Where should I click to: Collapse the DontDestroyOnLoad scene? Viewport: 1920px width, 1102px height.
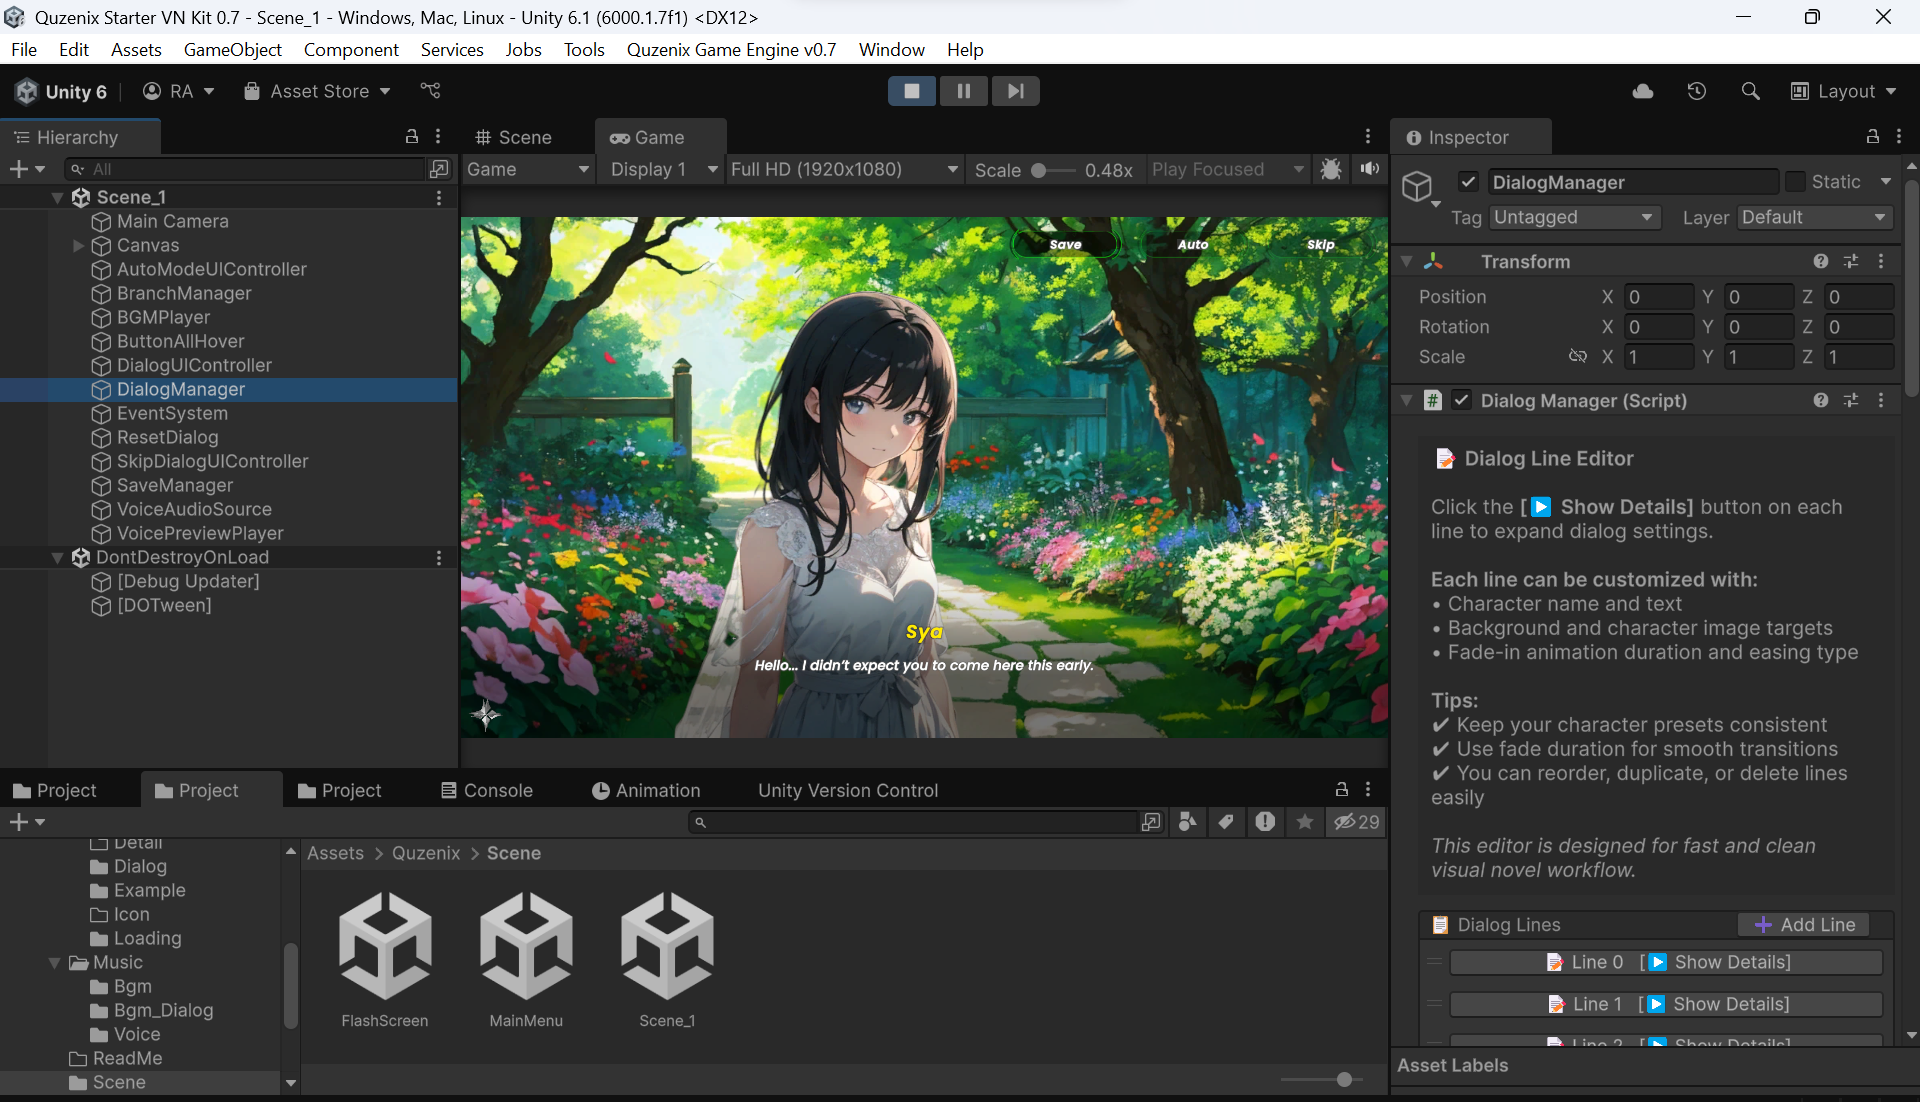58,557
